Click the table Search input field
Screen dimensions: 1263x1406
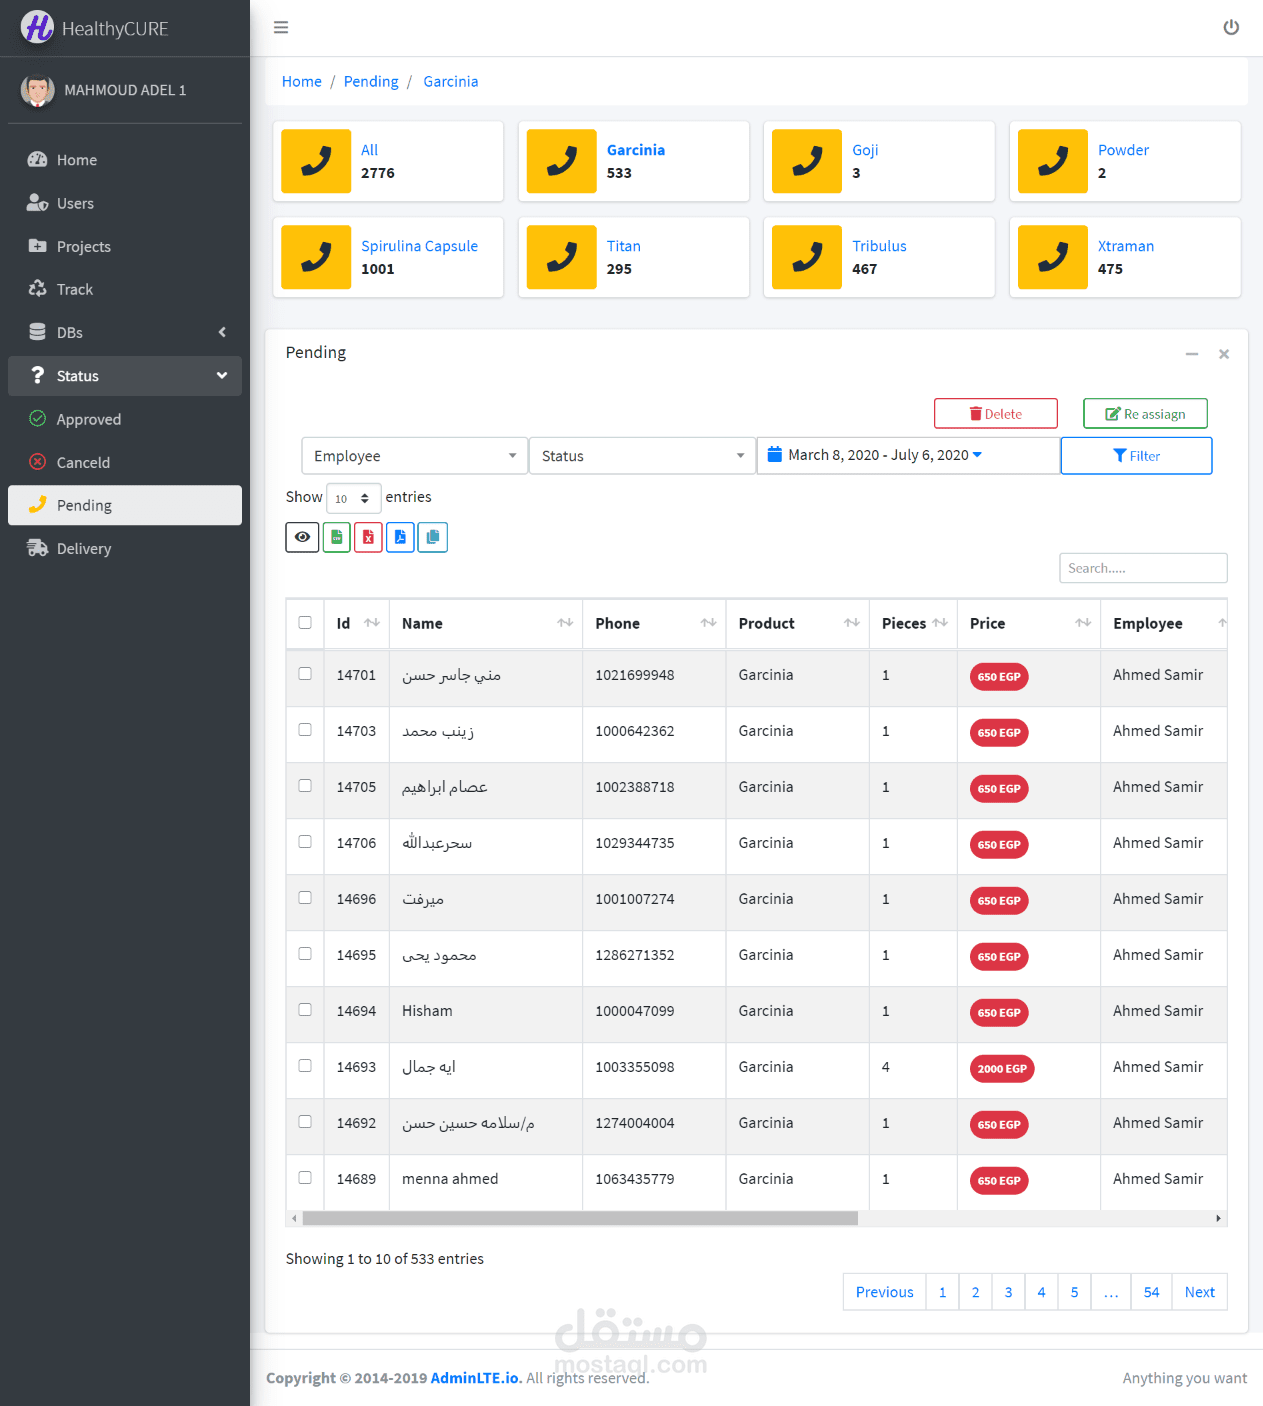pos(1143,568)
